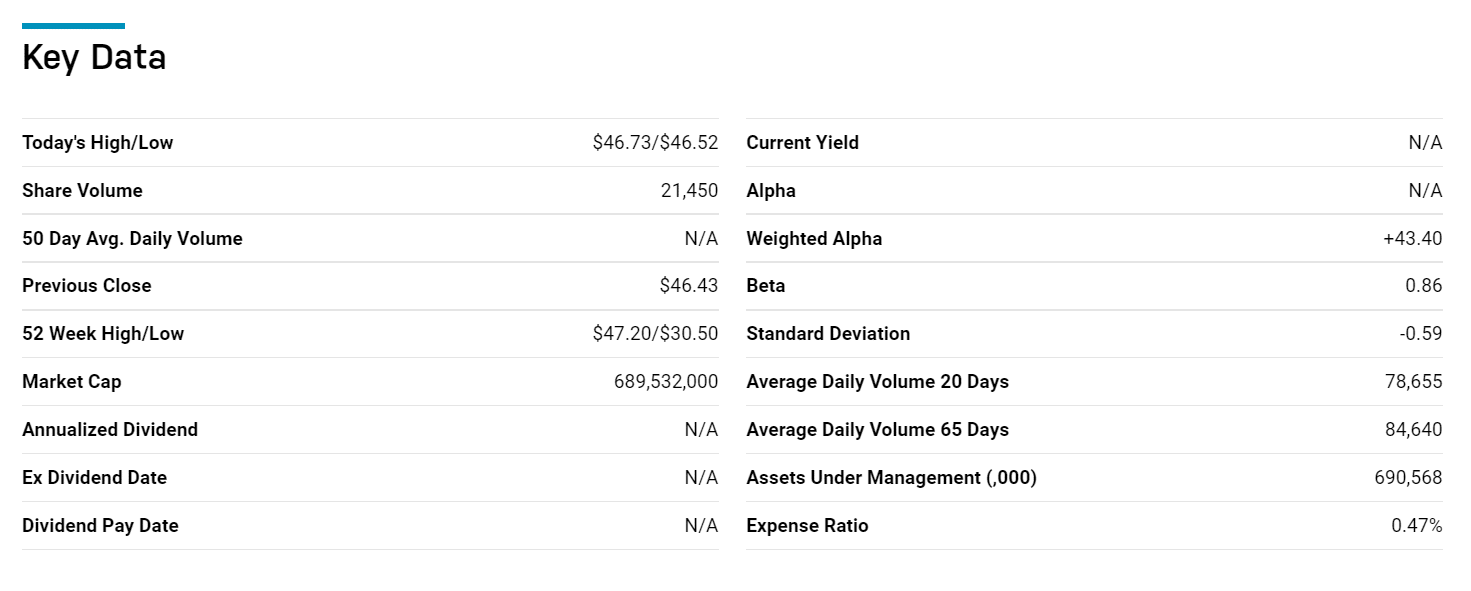This screenshot has width=1471, height=591.
Task: Select the Dividend Pay Date label
Action: click(x=100, y=526)
